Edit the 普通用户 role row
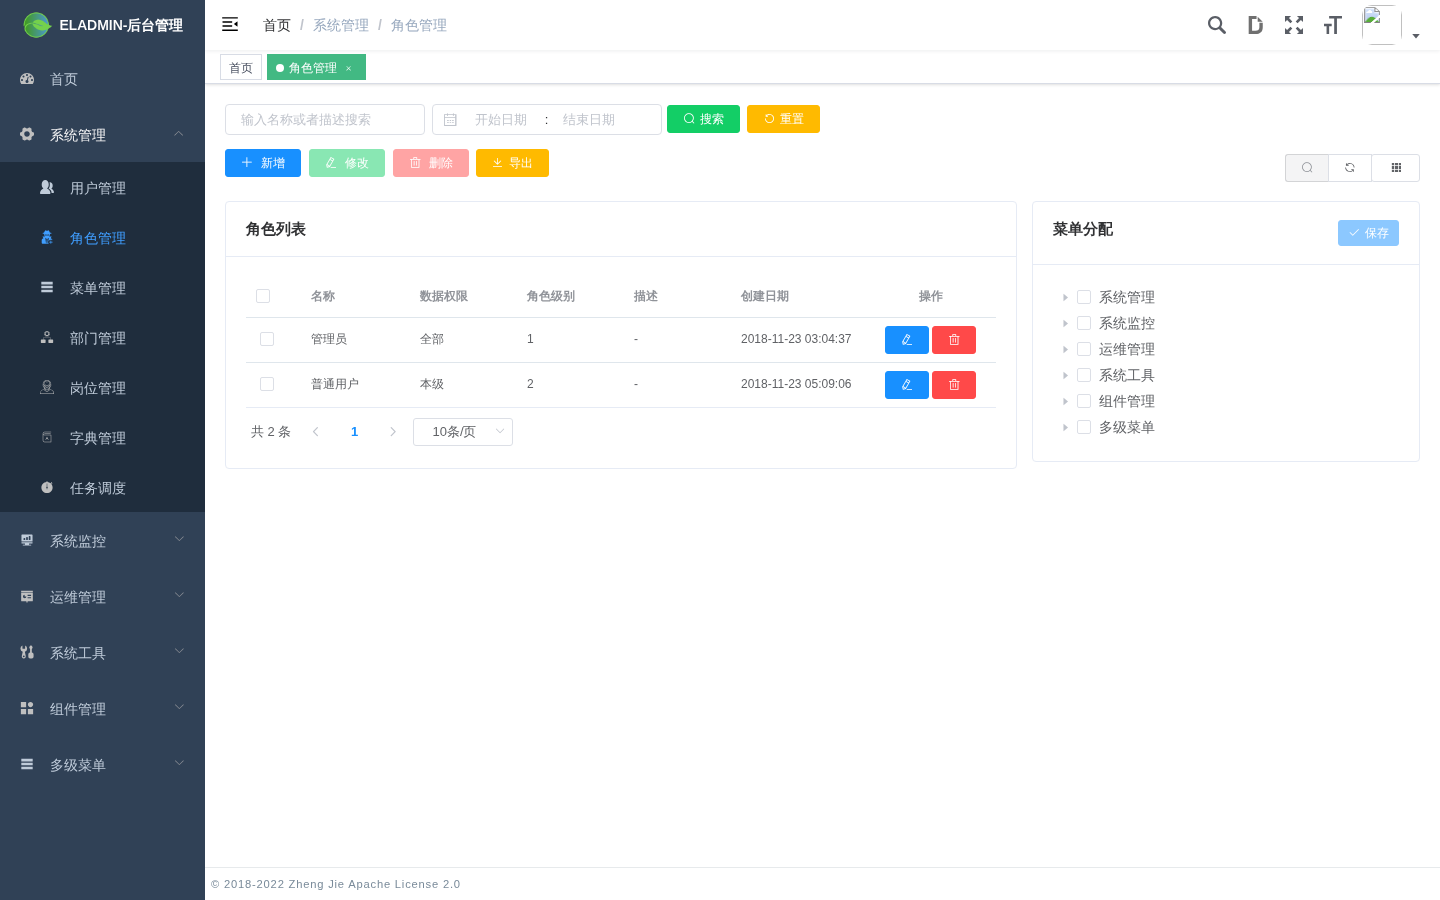1440x900 pixels. click(907, 385)
